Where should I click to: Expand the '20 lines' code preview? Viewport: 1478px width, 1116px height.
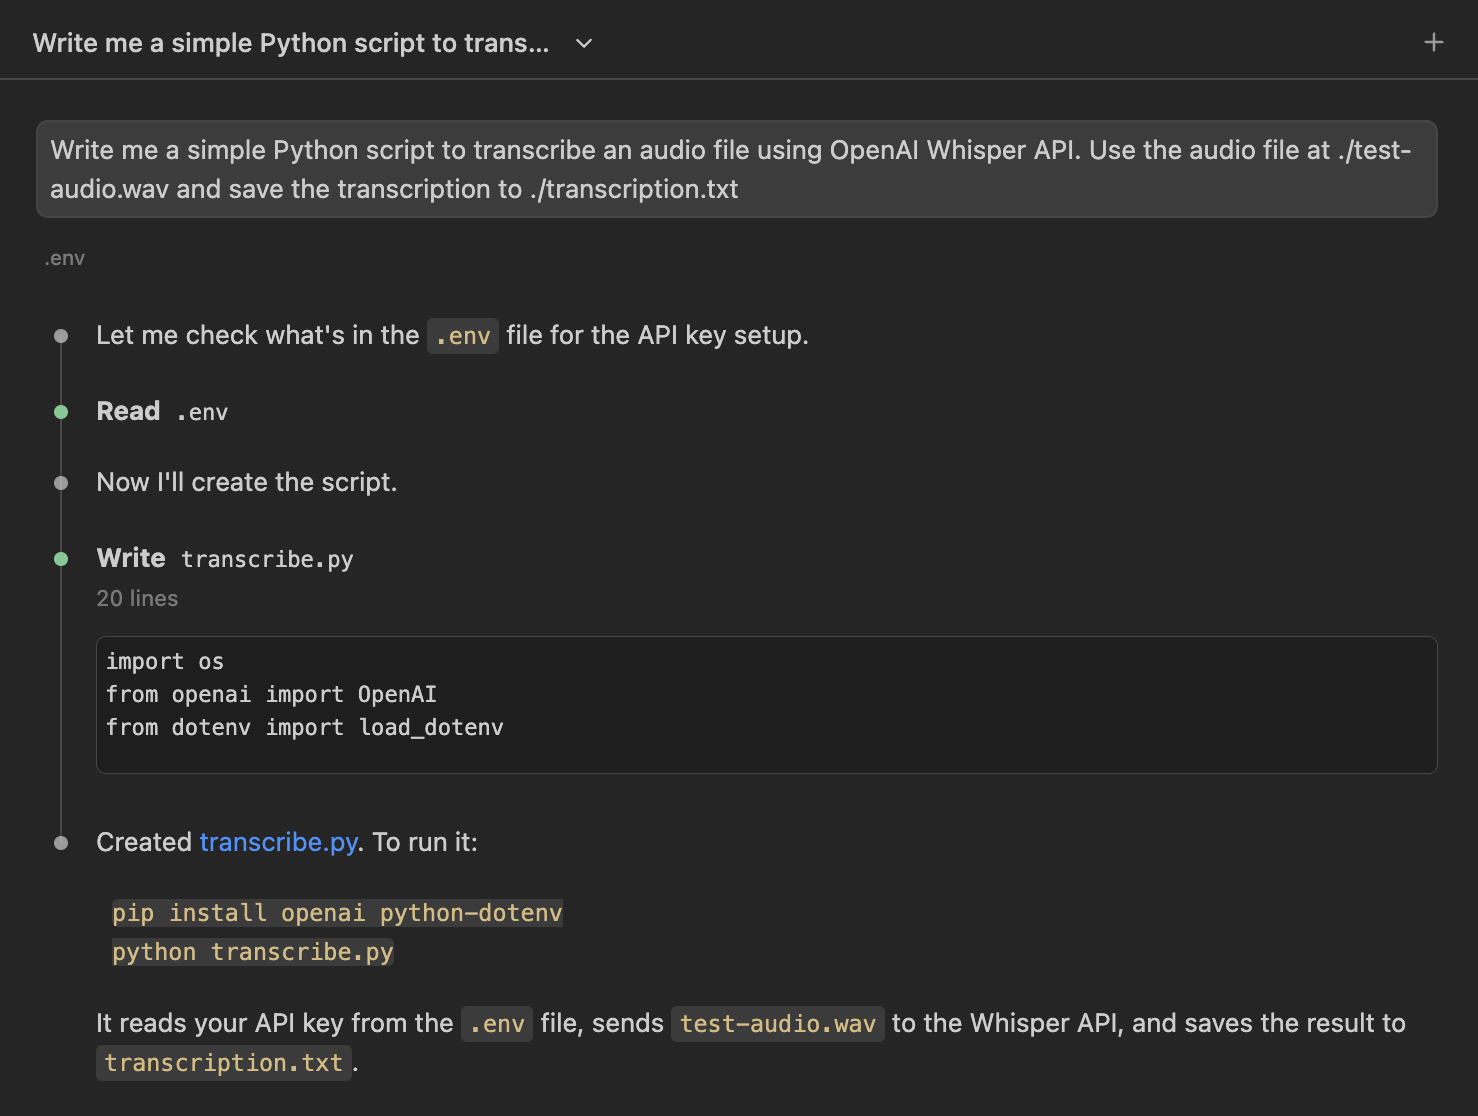click(x=137, y=598)
